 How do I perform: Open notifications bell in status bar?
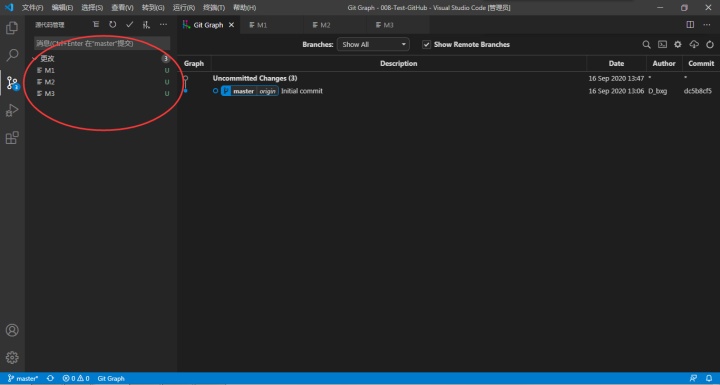pos(709,378)
